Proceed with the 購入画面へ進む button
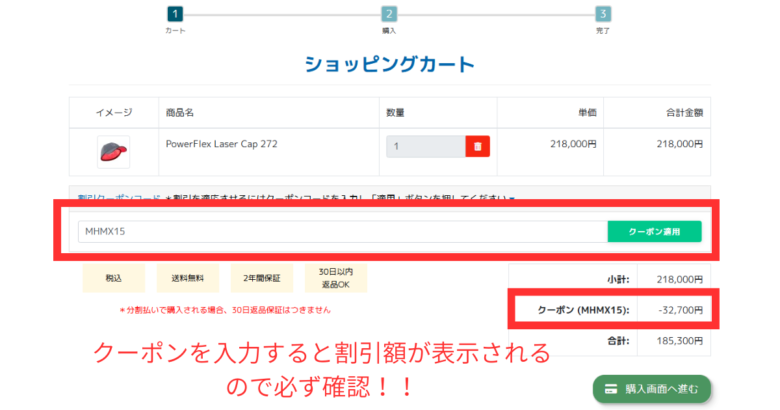780x410 pixels. [652, 388]
